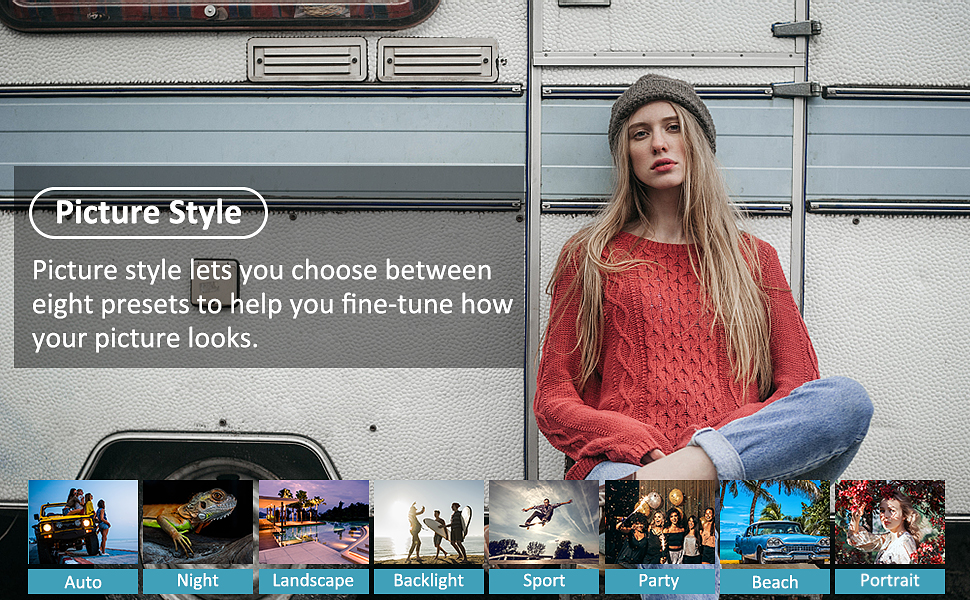Click the text 'your picture looks.'
The width and height of the screenshot is (970, 600).
click(x=145, y=339)
